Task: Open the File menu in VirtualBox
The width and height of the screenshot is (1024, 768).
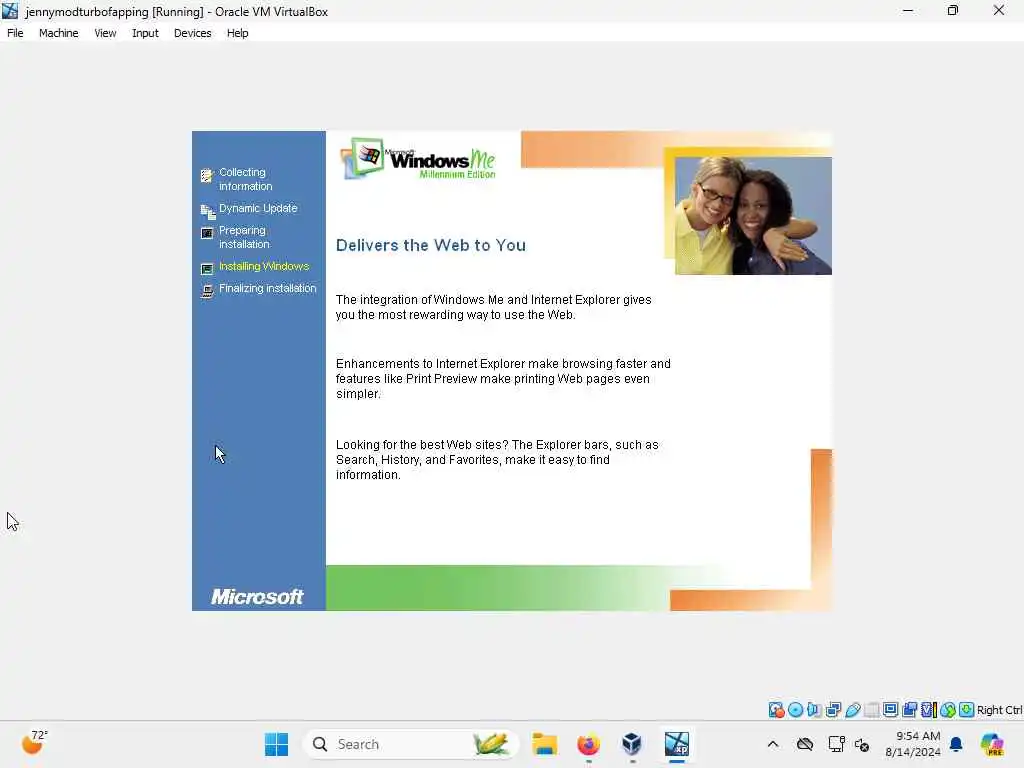Action: (15, 33)
